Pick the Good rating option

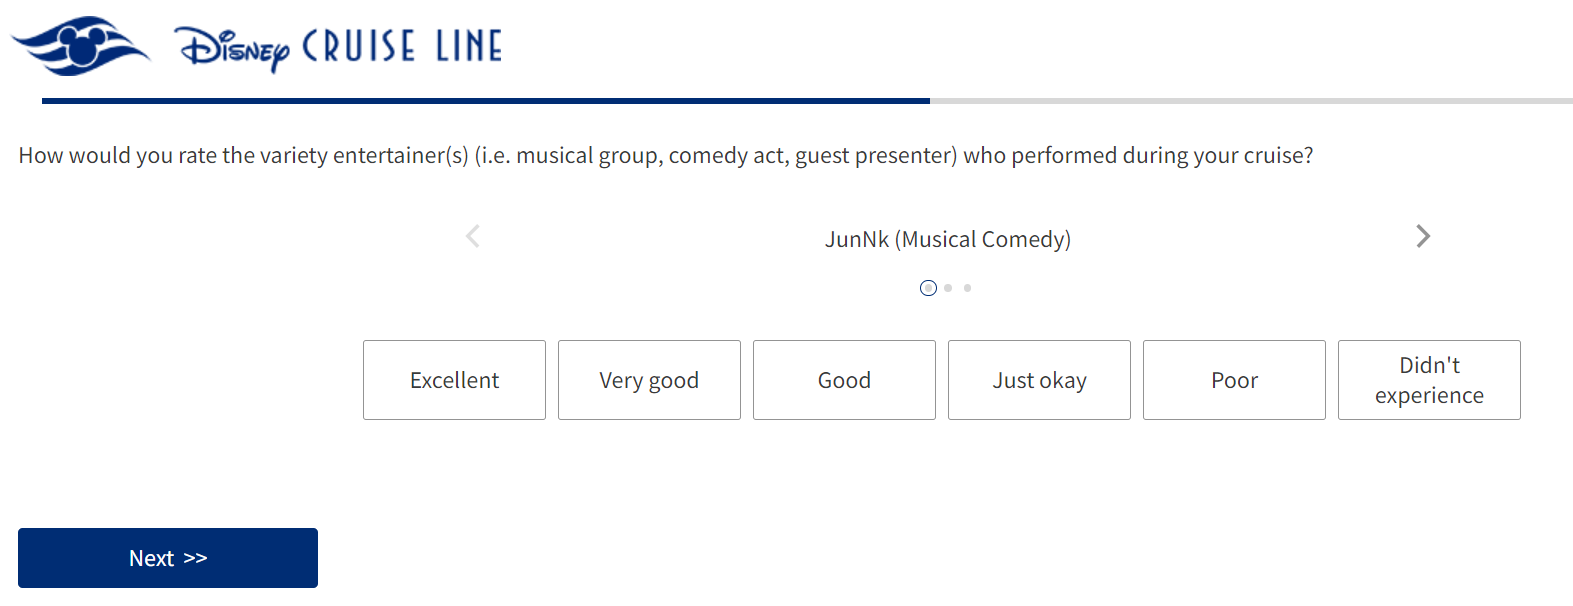pyautogui.click(x=844, y=380)
